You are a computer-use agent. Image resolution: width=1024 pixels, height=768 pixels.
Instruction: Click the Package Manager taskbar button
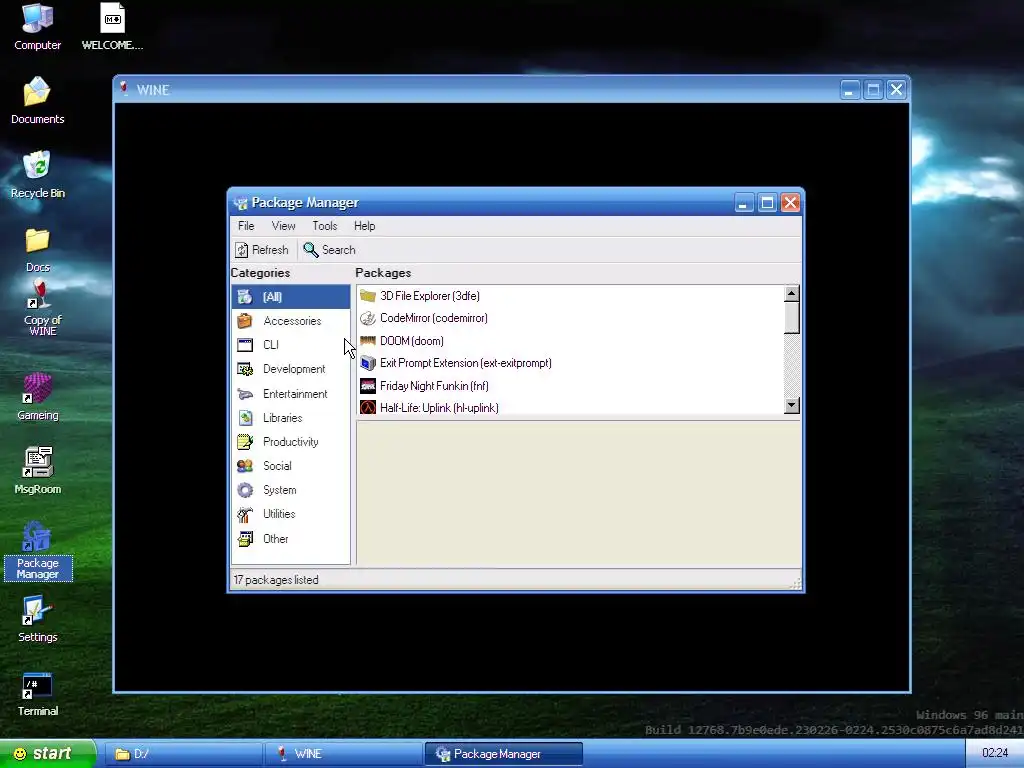504,754
